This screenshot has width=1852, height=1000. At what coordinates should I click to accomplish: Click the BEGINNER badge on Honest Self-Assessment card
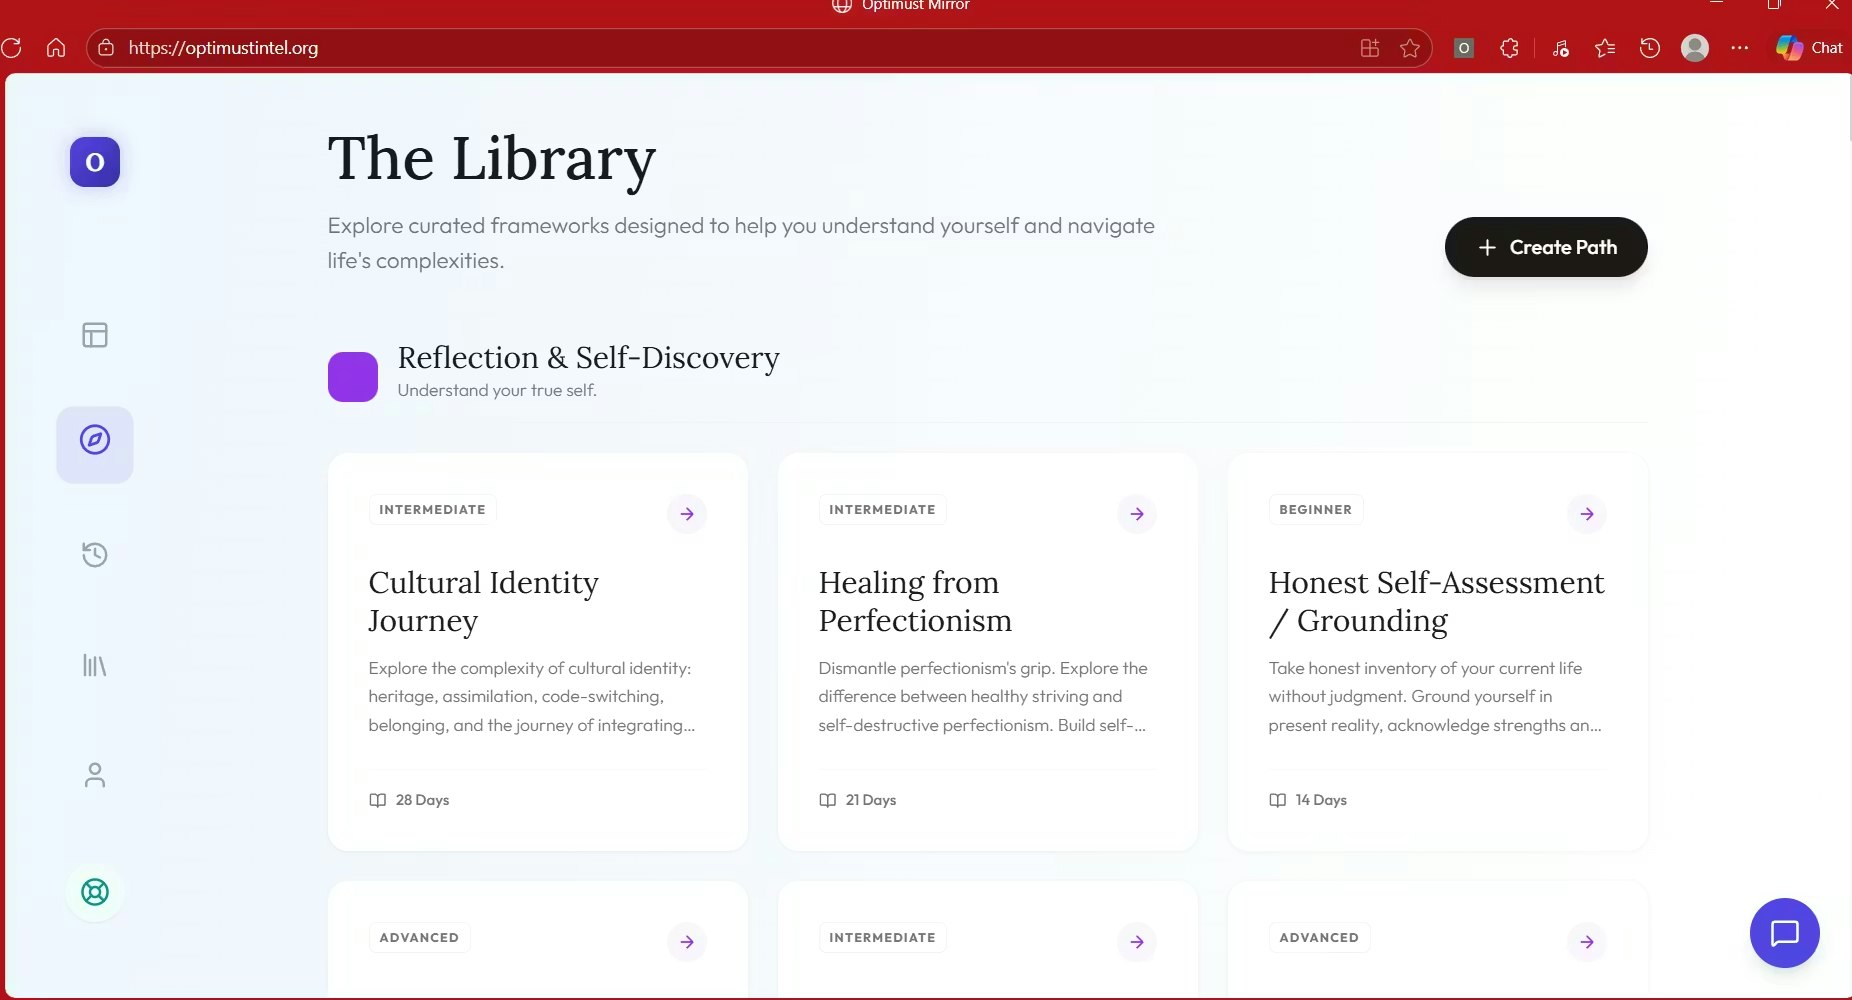[1315, 510]
